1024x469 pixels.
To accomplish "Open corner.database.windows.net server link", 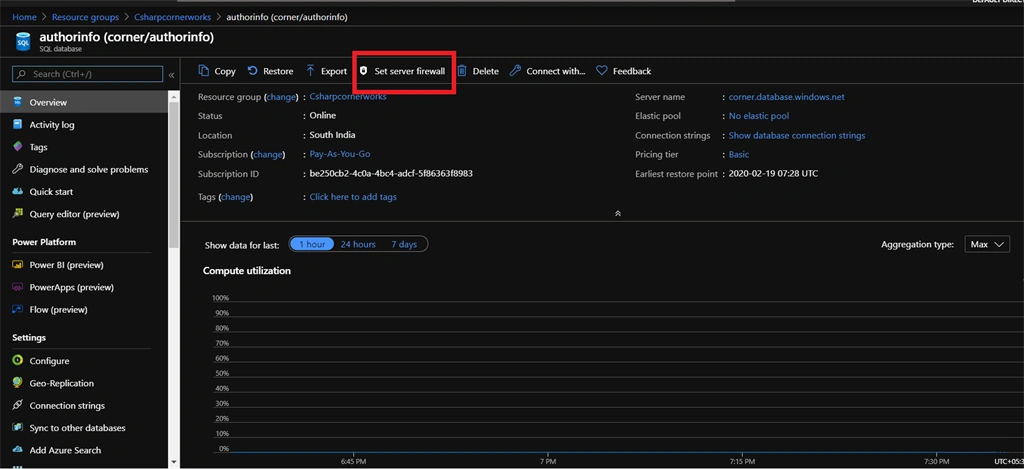I will (786, 97).
